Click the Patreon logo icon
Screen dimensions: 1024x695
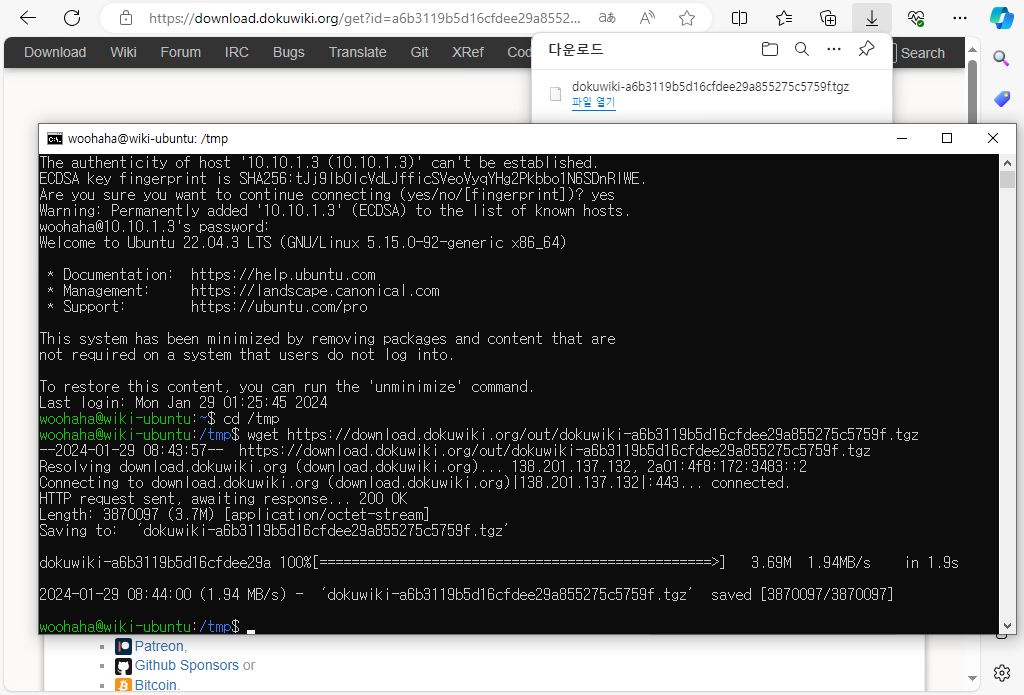click(123, 647)
